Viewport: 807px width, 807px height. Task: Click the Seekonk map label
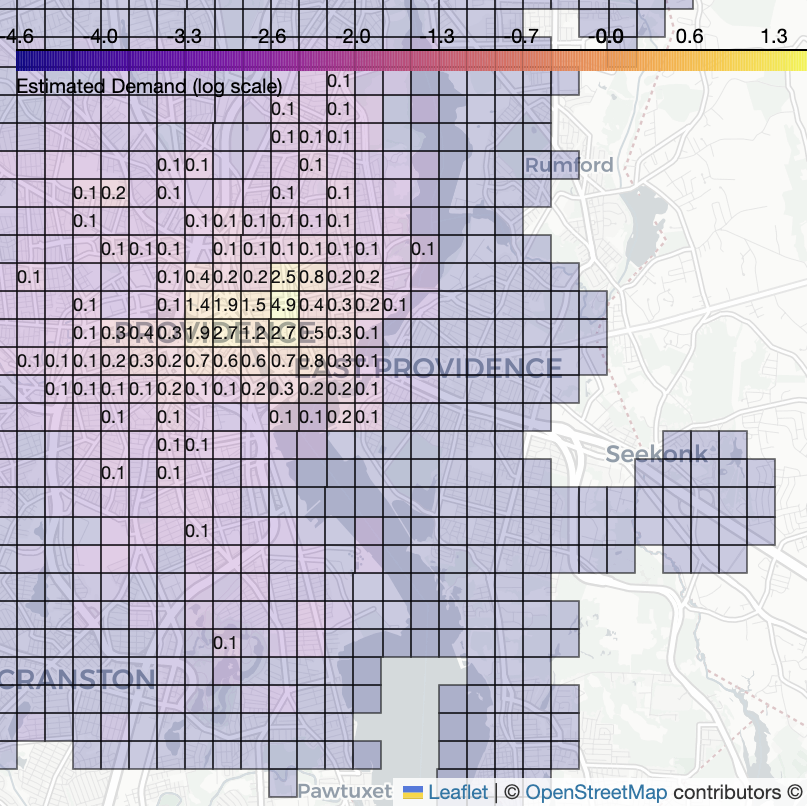(656, 454)
